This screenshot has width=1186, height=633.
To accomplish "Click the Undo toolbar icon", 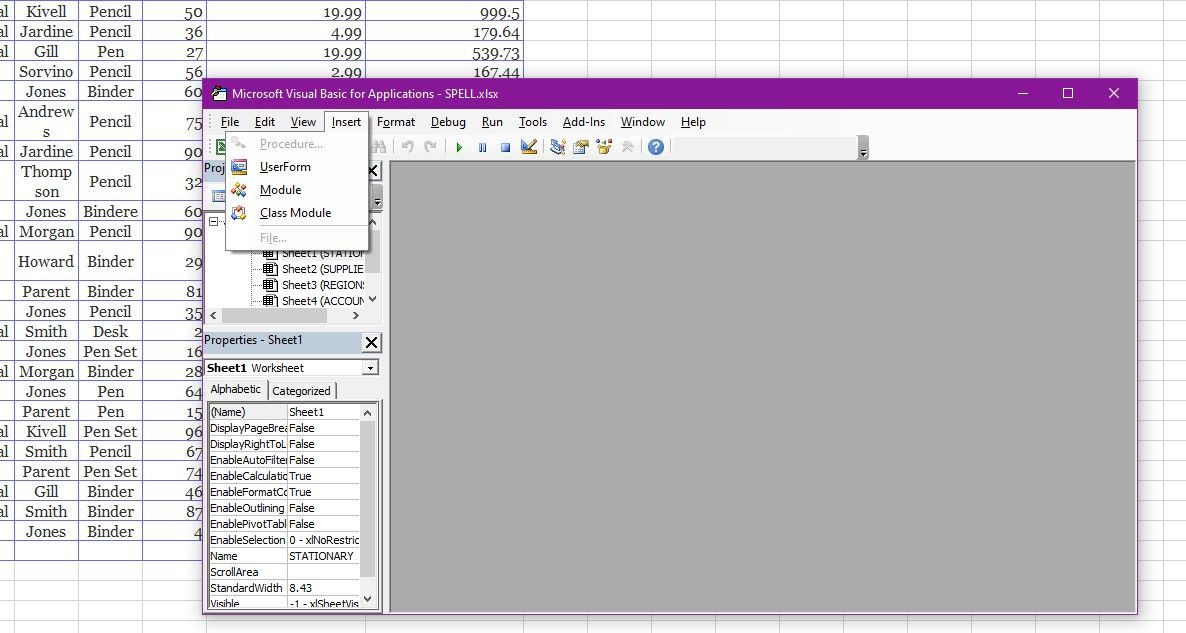I will pos(408,147).
